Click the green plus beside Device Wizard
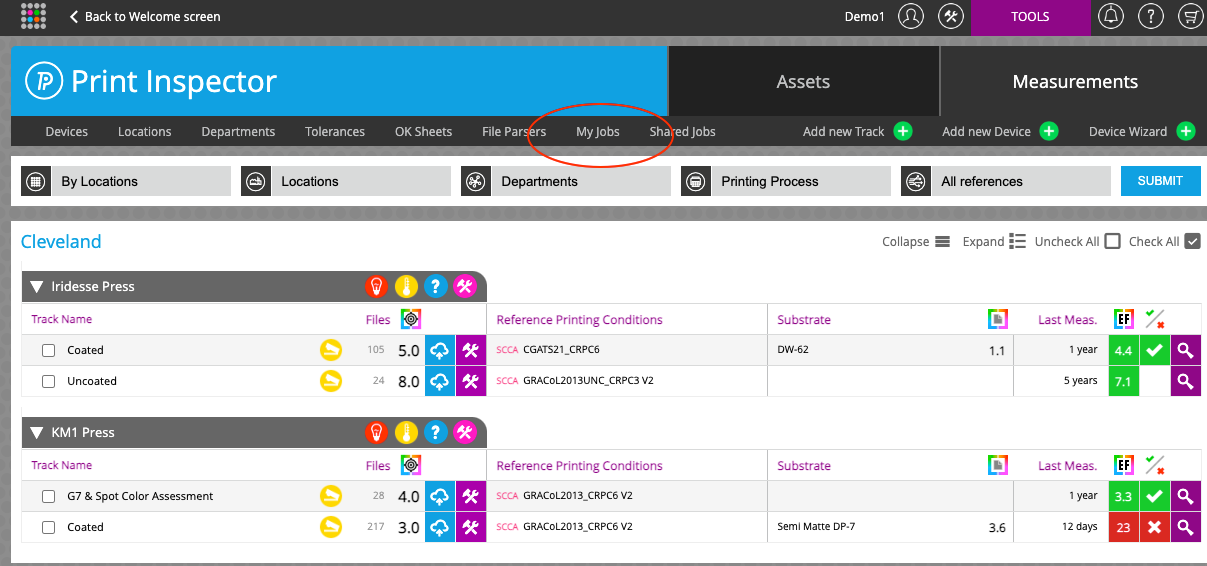Image resolution: width=1207 pixels, height=566 pixels. 1185,131
